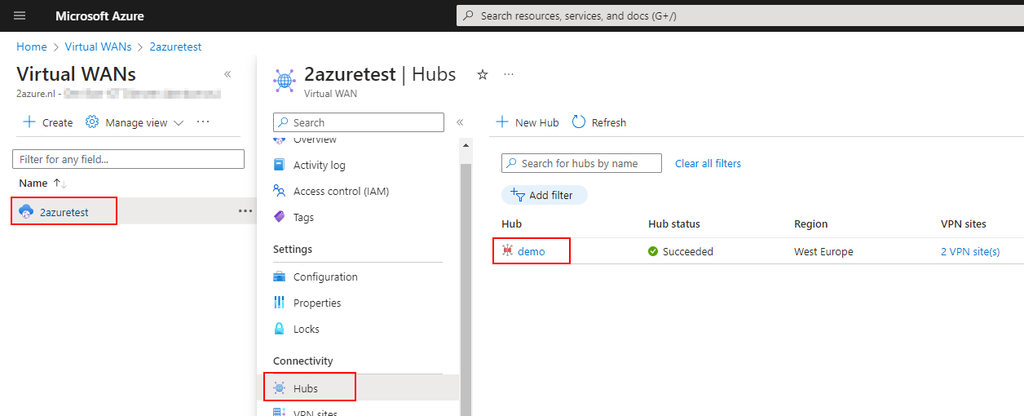Open the Manage view dropdown
This screenshot has height=416, width=1024.
tap(135, 122)
